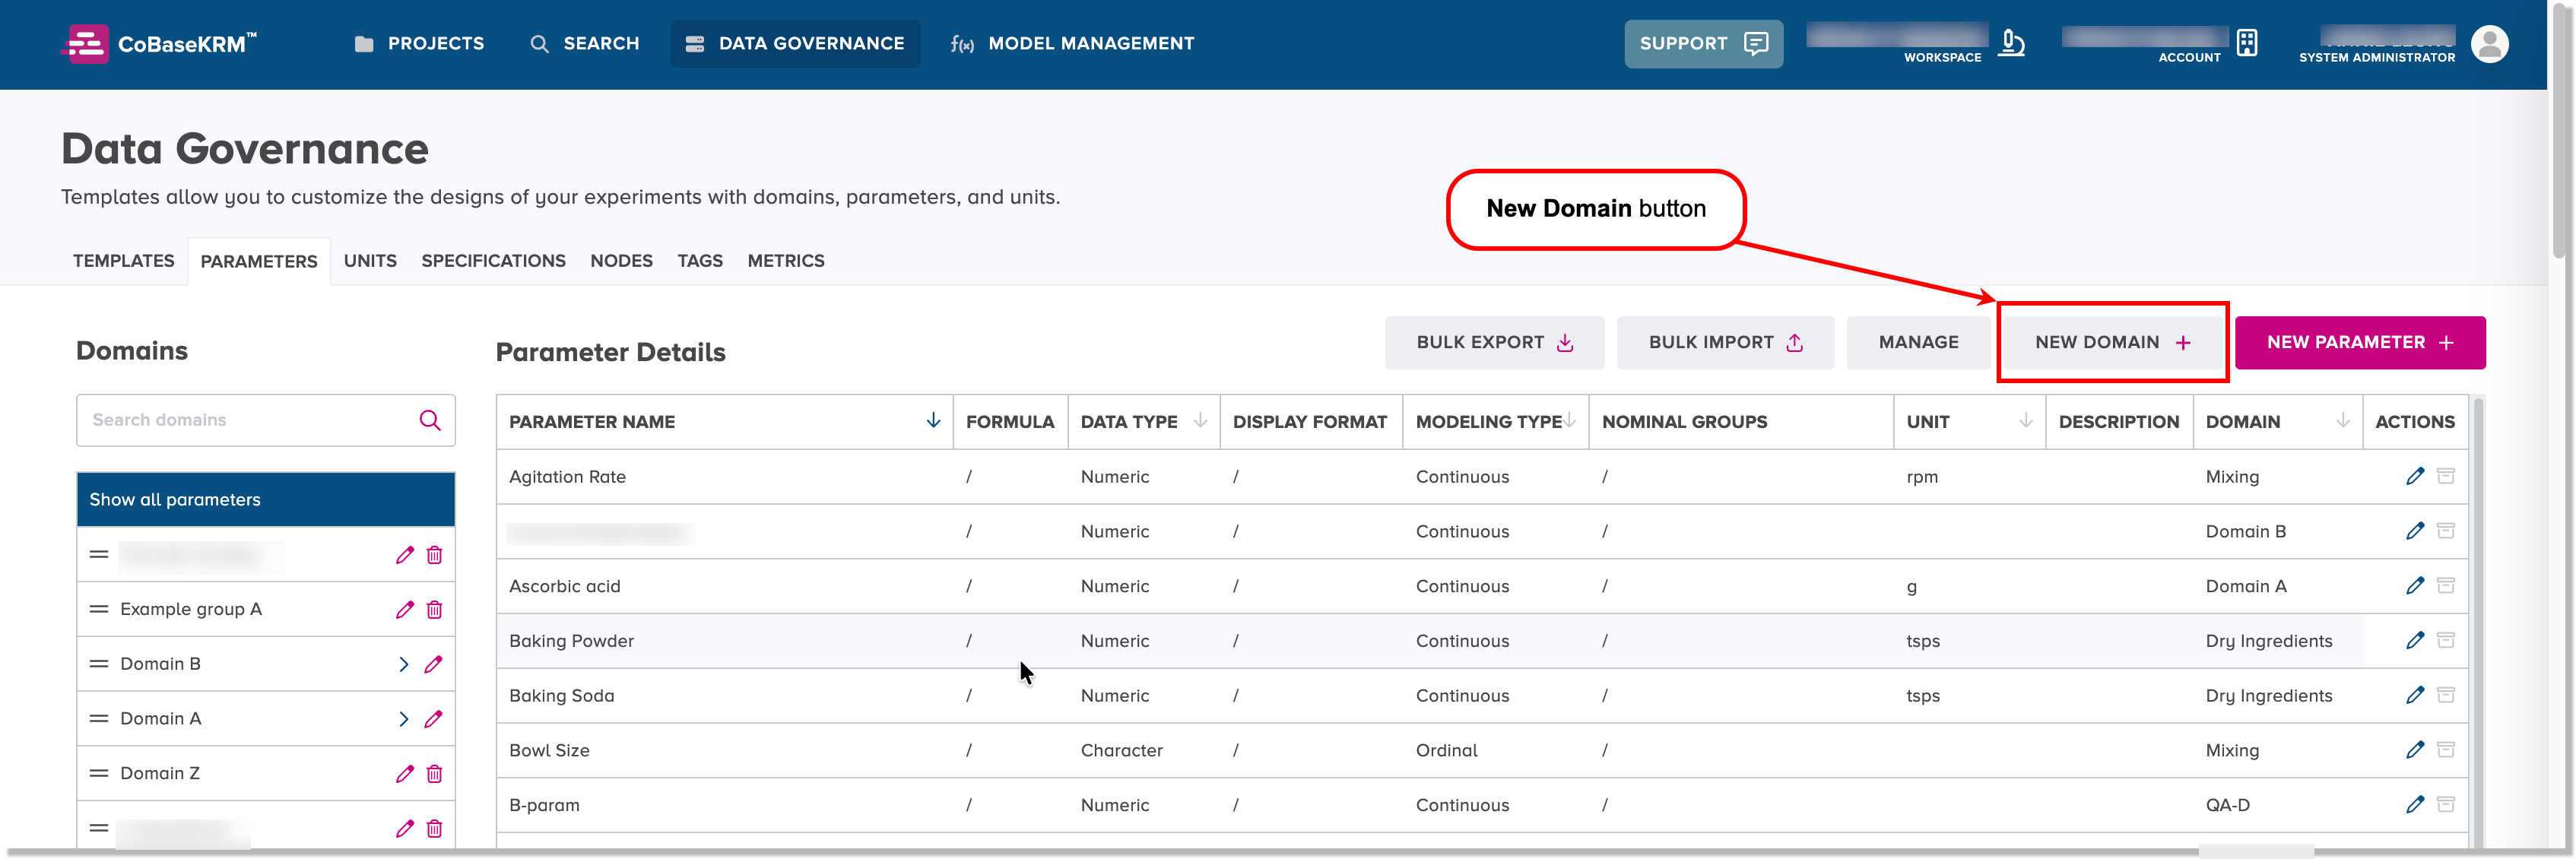This screenshot has width=2576, height=859.
Task: Edit Domain A with pencil icon
Action: click(x=433, y=719)
